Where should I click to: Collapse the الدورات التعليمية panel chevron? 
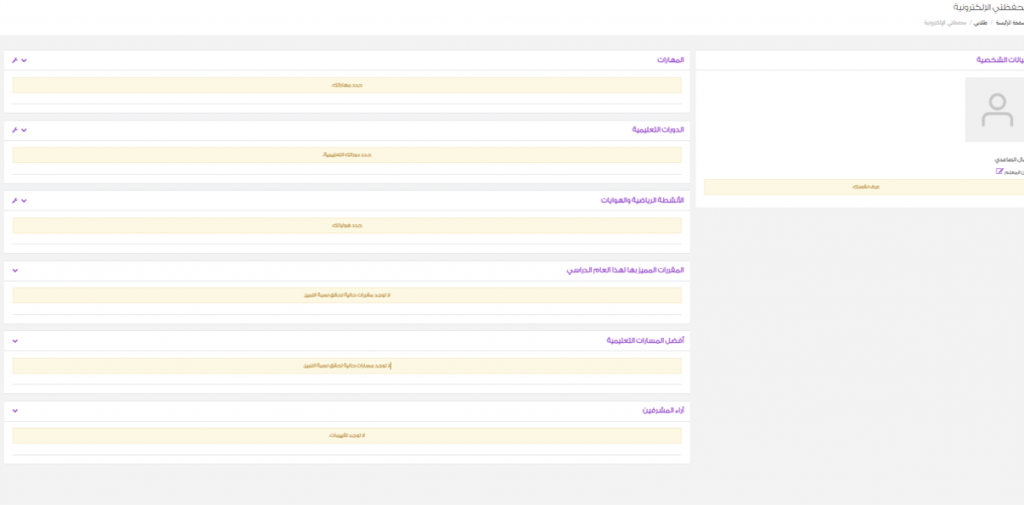click(25, 130)
